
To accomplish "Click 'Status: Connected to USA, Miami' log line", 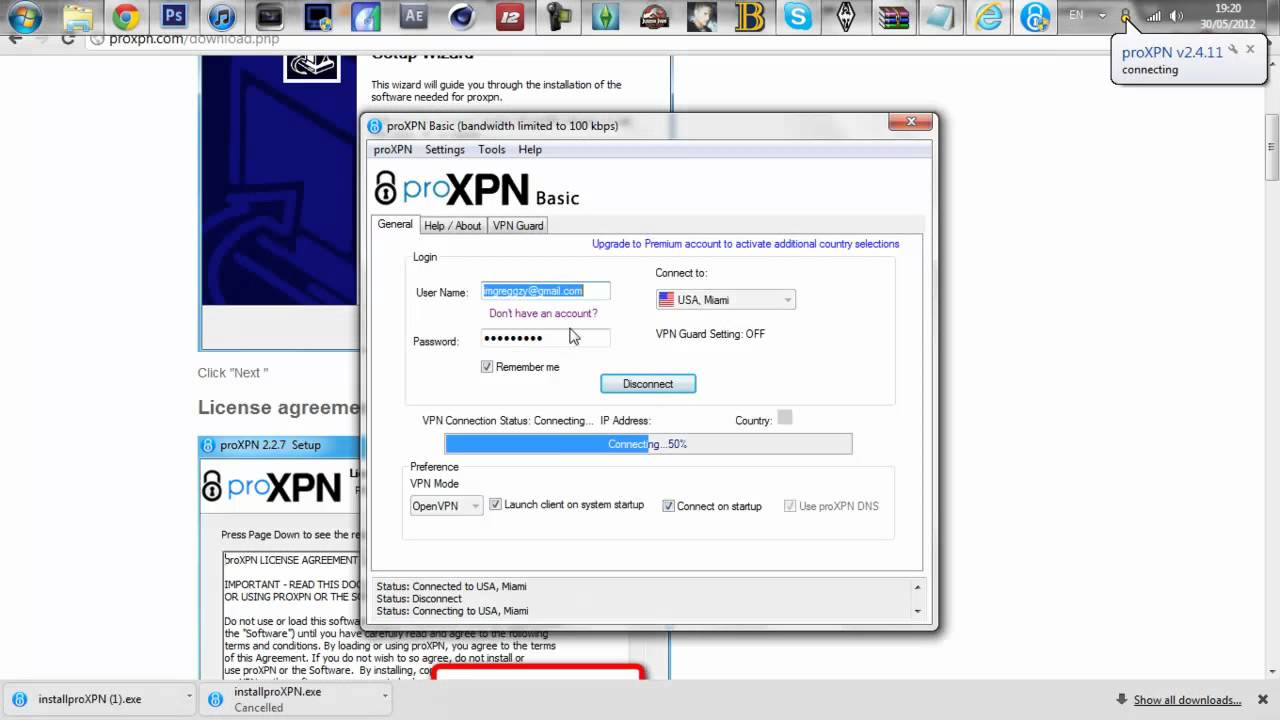I will 451,586.
